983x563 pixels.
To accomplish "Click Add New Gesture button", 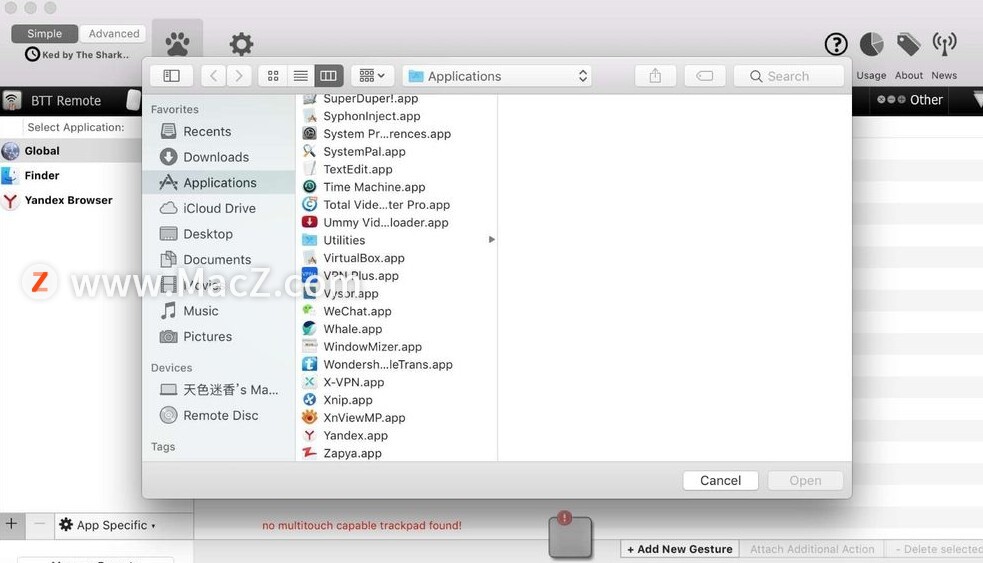I will pos(680,549).
